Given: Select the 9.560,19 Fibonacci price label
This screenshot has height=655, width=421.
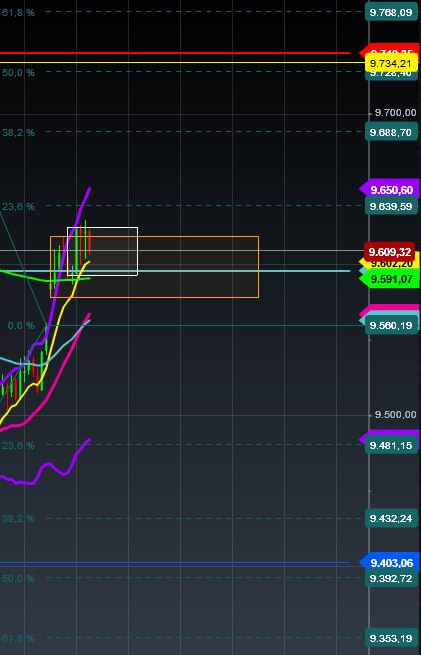Looking at the screenshot, I should (391, 325).
